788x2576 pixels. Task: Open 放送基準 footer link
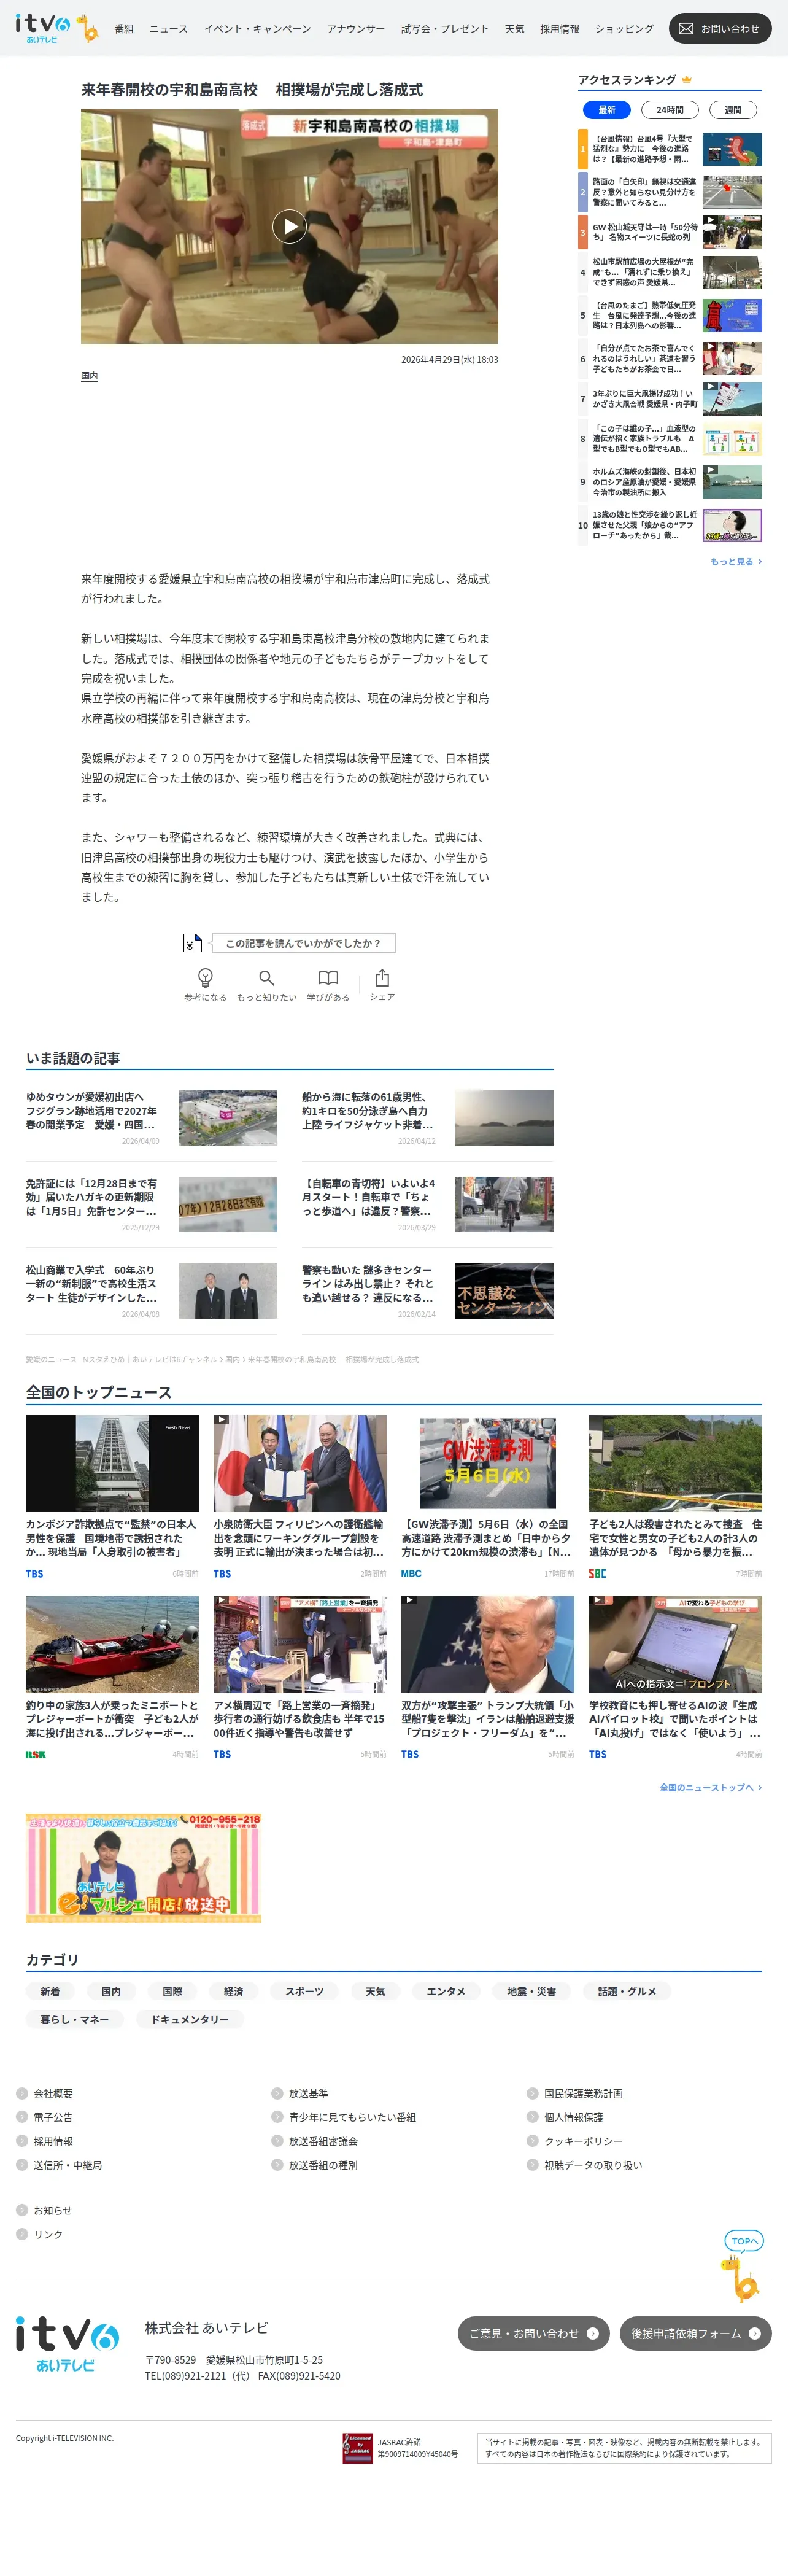point(308,2093)
